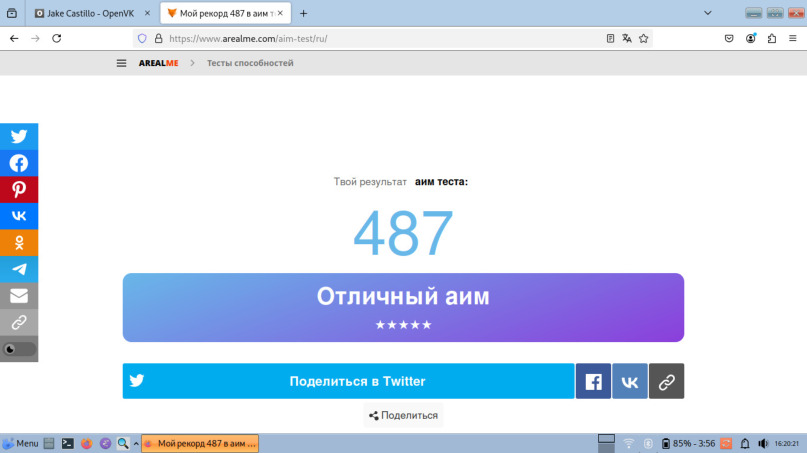Share via Odnoklassniki sidebar icon
Viewport: 807px width, 453px height.
(19, 242)
